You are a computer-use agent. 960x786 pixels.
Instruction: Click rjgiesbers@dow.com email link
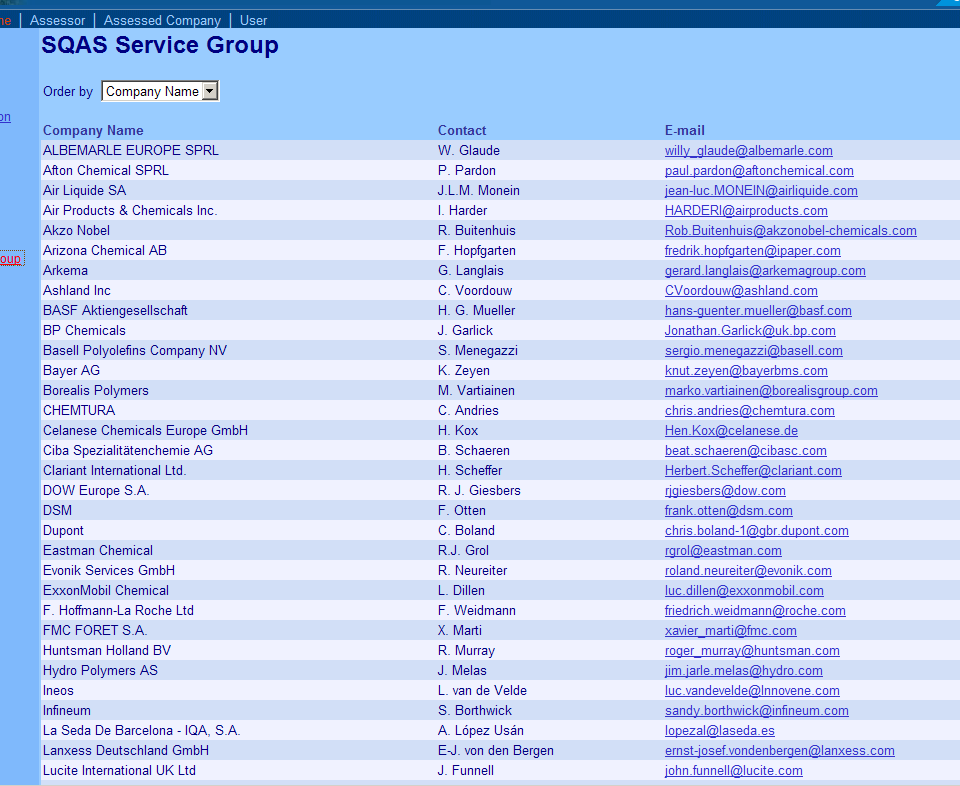pyautogui.click(x=725, y=490)
